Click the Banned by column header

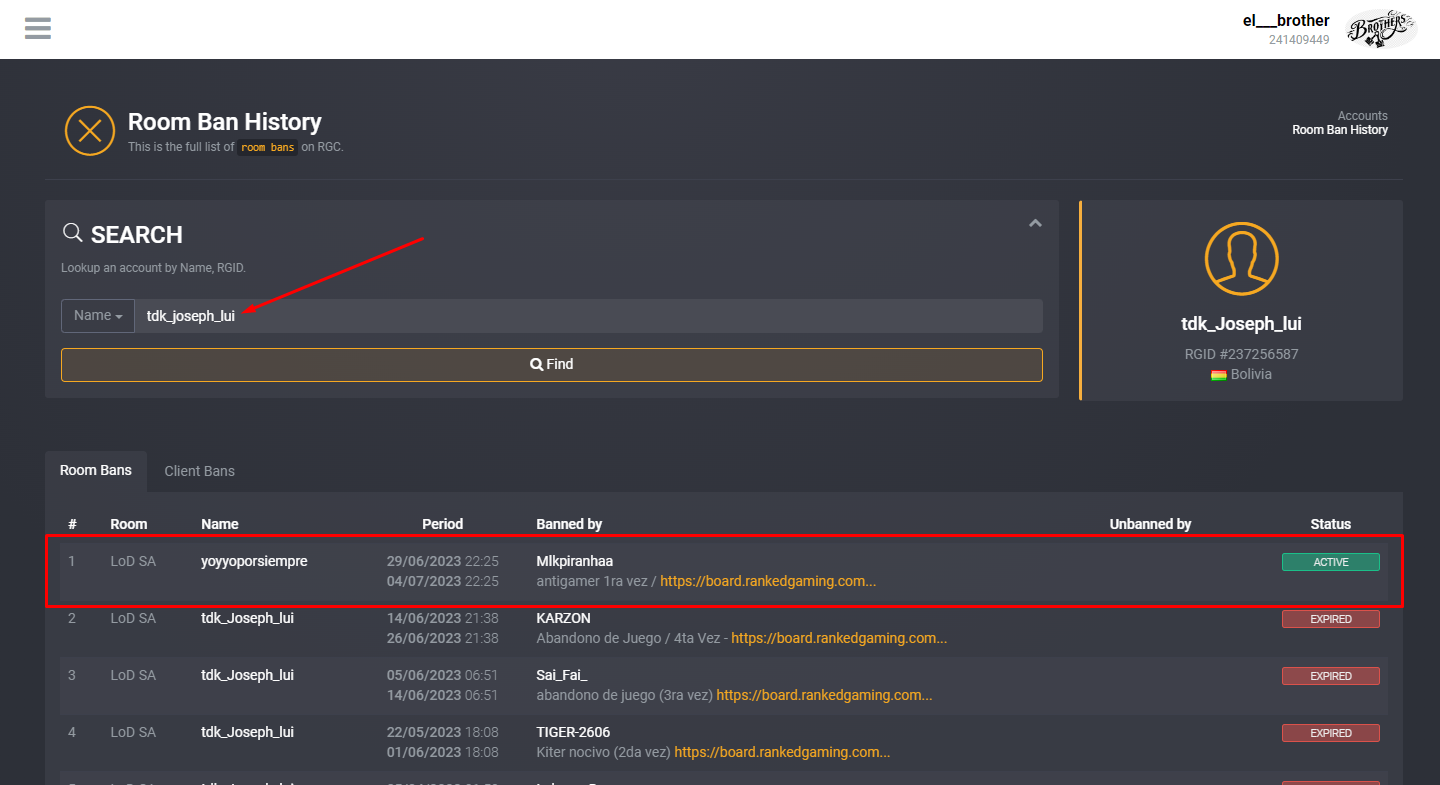coord(569,524)
